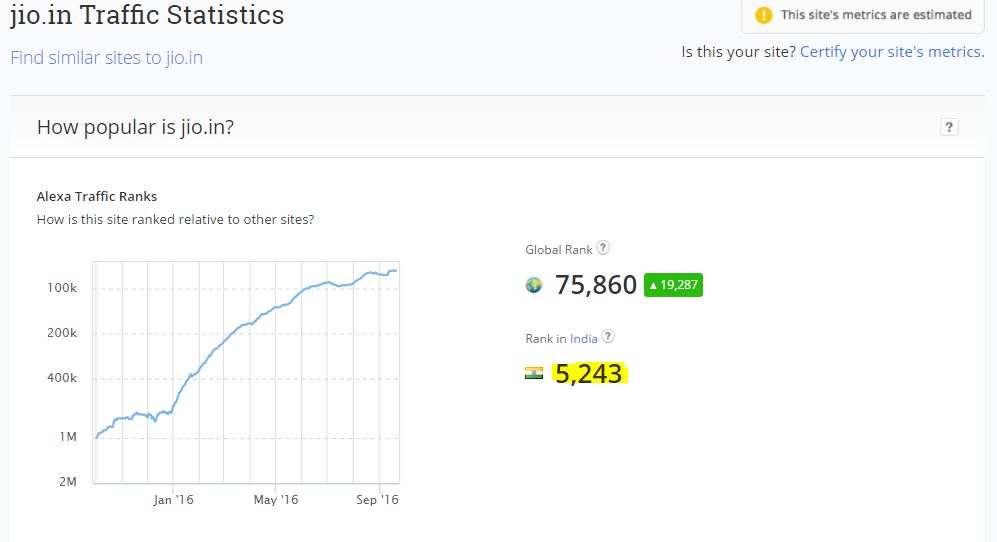This screenshot has width=997, height=542.
Task: Open Find similar sites to jio.in link
Action: coord(106,58)
